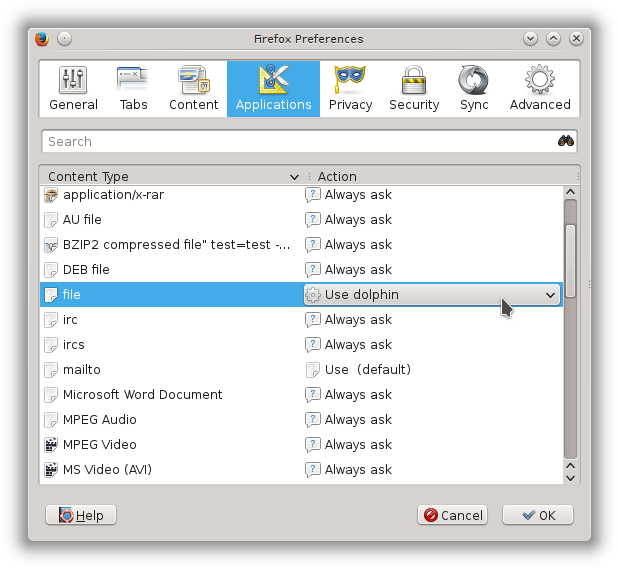Open the Sync preferences pane
Screen dimensions: 618x568
pos(474,89)
